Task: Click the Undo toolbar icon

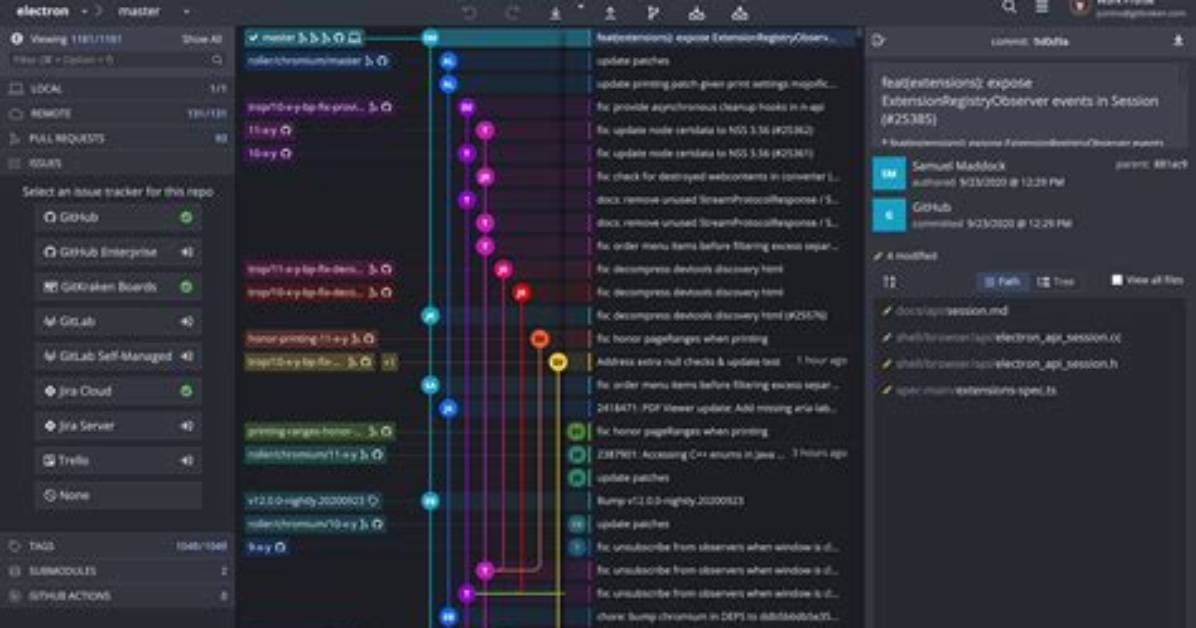Action: (x=469, y=12)
